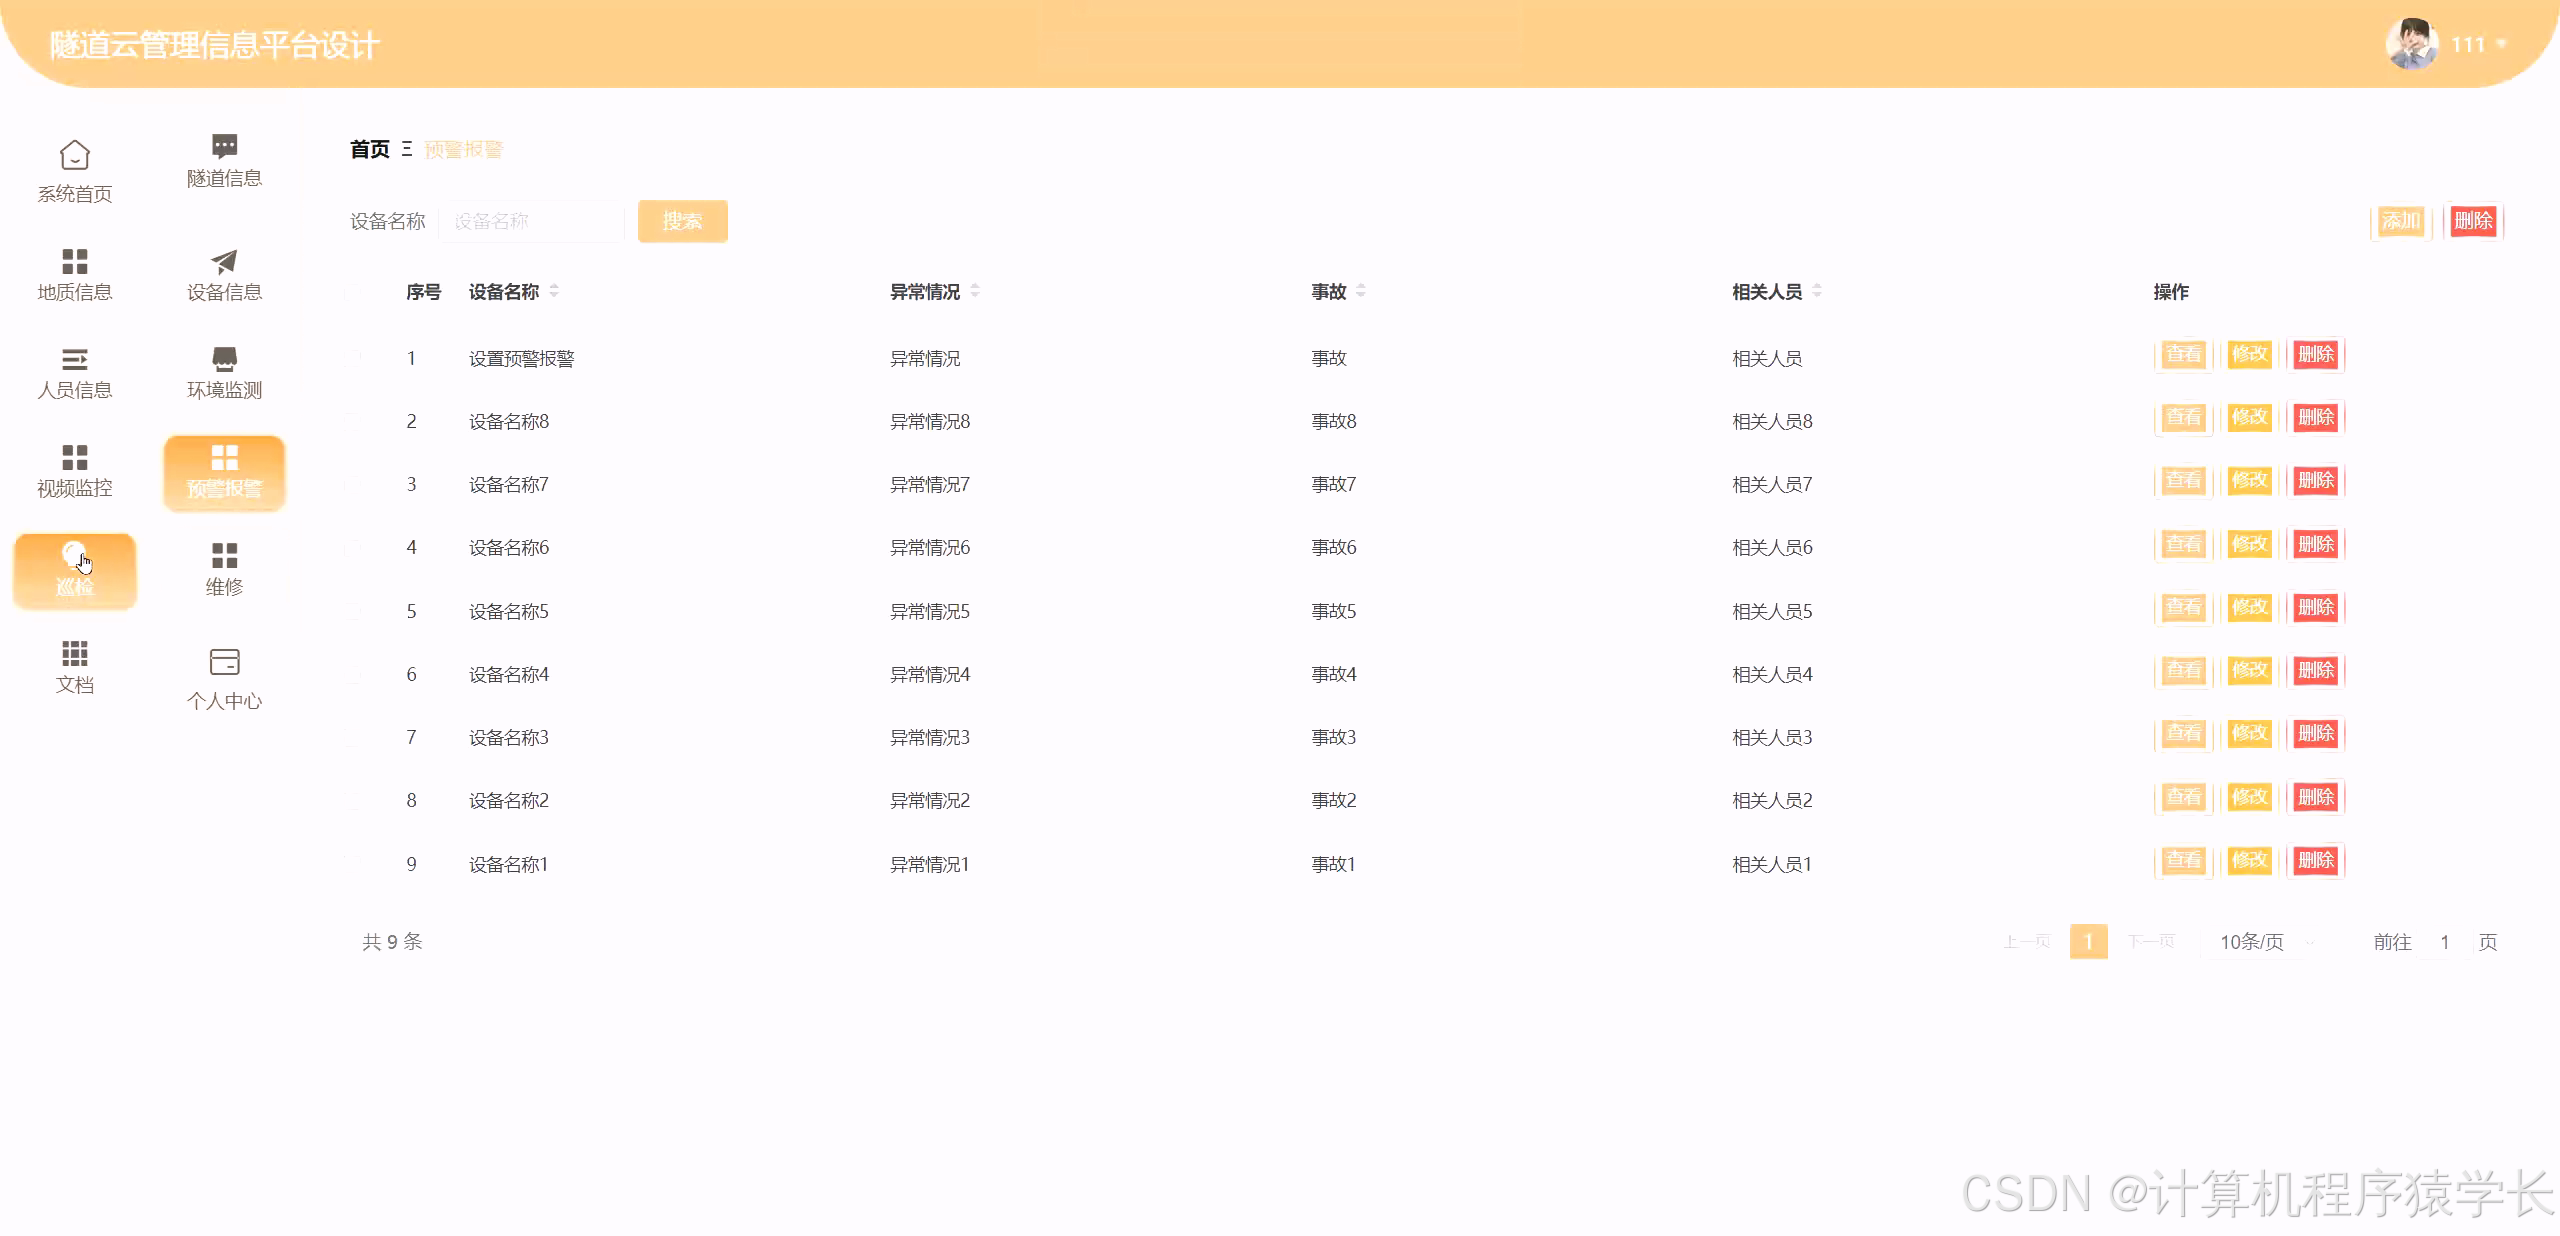Click 修改 in 设备名称6 row
Image resolution: width=2560 pixels, height=1236 pixels.
2250,545
